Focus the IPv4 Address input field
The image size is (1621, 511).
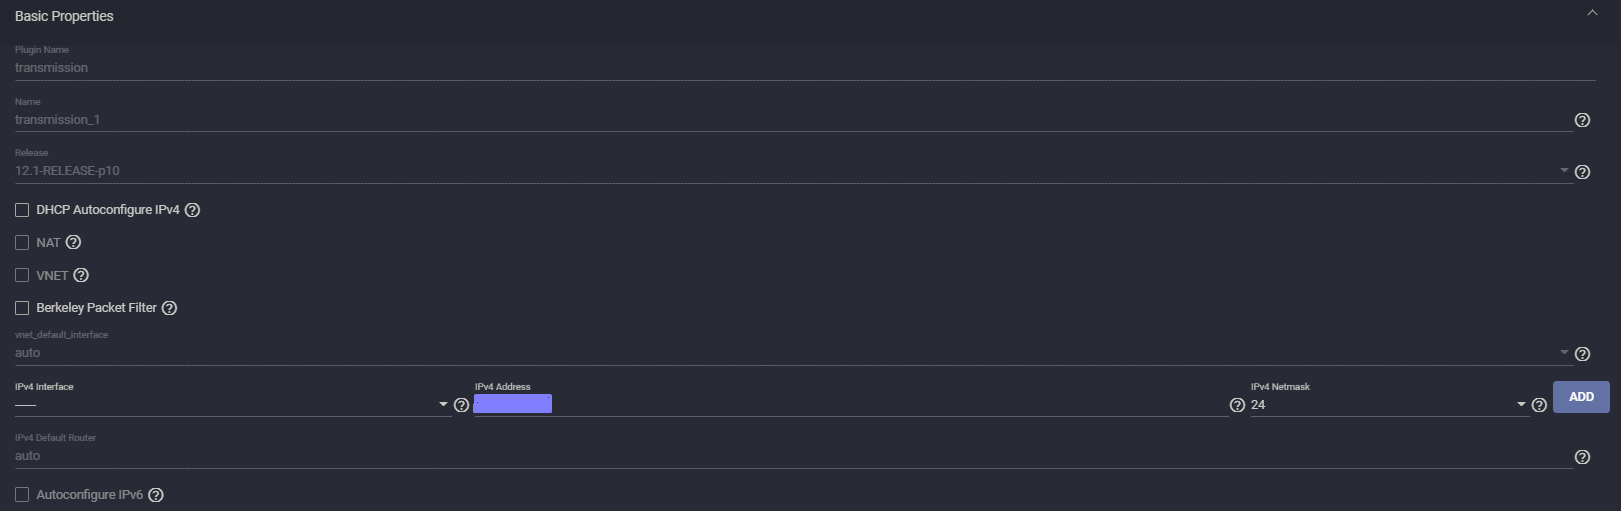(x=850, y=404)
